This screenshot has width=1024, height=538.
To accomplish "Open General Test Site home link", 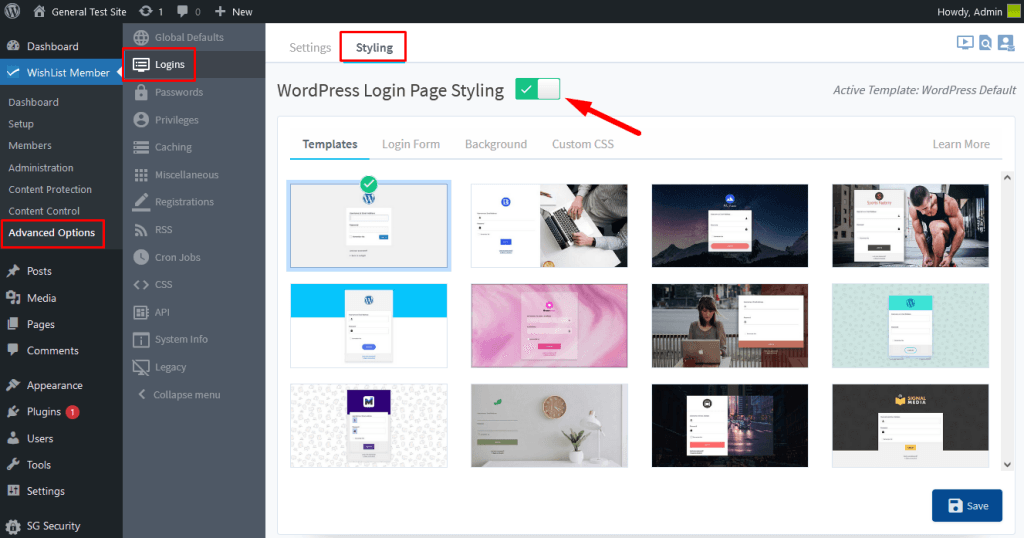I will 79,12.
